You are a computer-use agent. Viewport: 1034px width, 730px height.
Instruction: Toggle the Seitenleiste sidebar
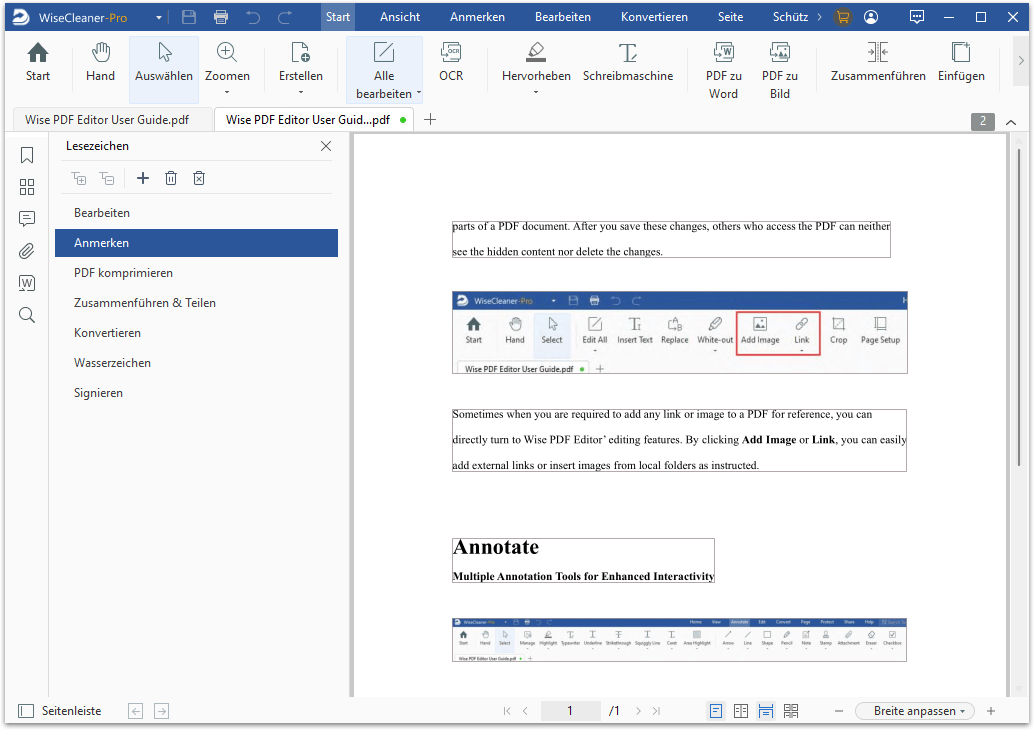coord(60,711)
